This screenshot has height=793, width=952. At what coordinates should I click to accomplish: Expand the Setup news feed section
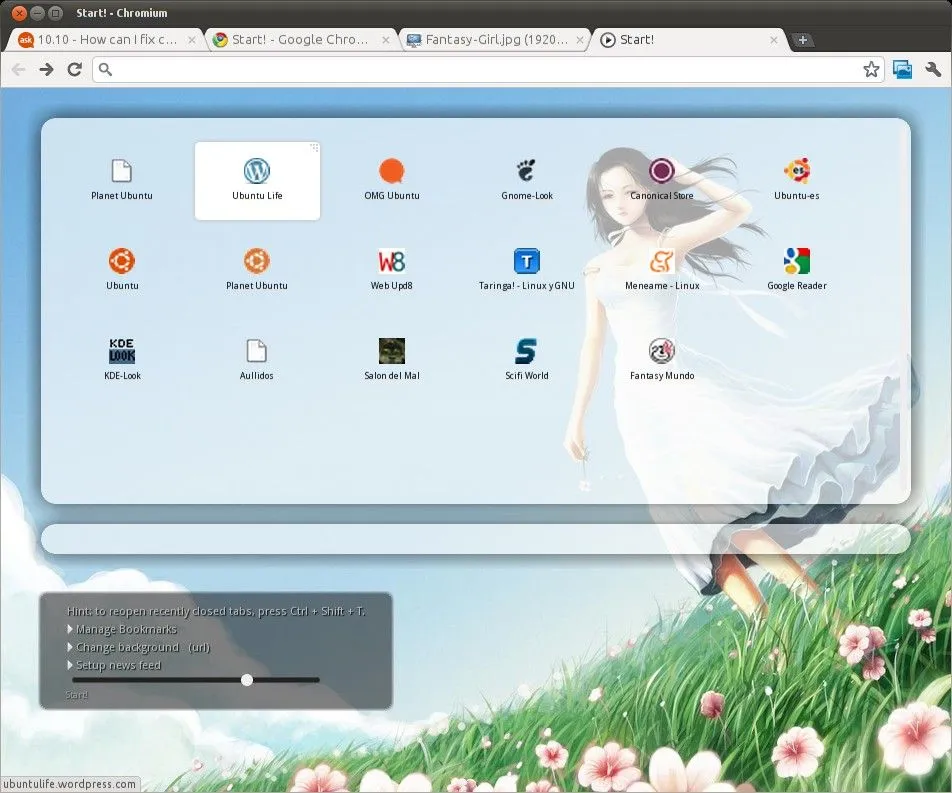pos(117,664)
